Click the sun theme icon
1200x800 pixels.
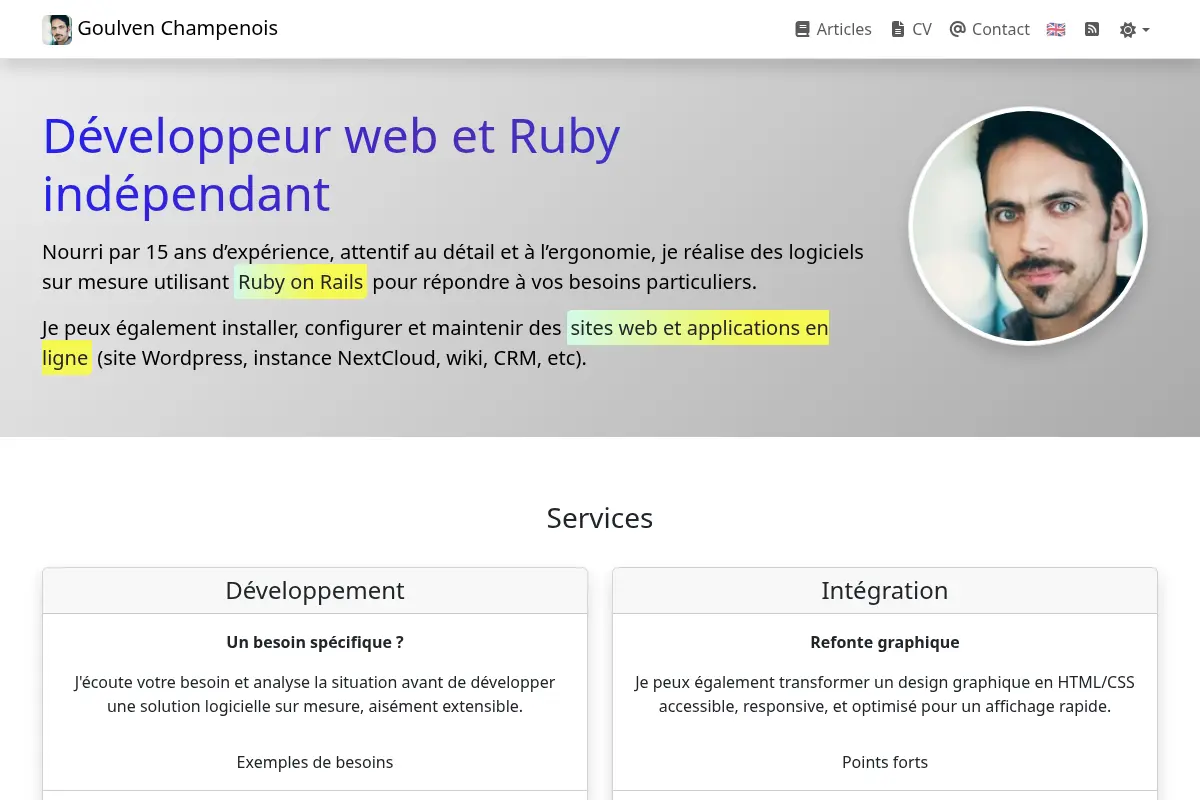(x=1128, y=30)
